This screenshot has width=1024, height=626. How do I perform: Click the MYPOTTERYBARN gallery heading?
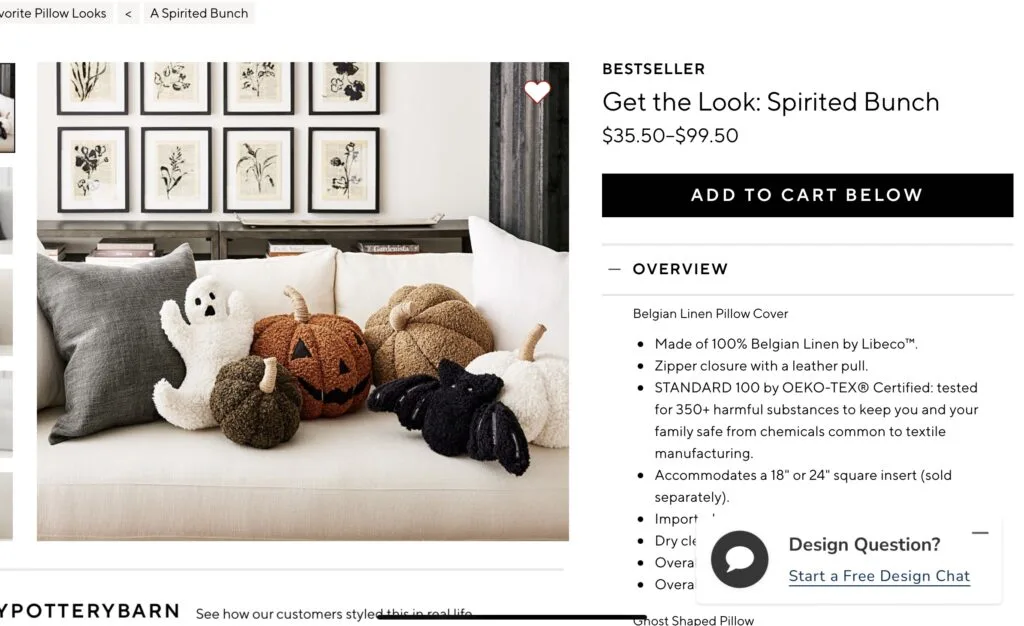[x=90, y=611]
